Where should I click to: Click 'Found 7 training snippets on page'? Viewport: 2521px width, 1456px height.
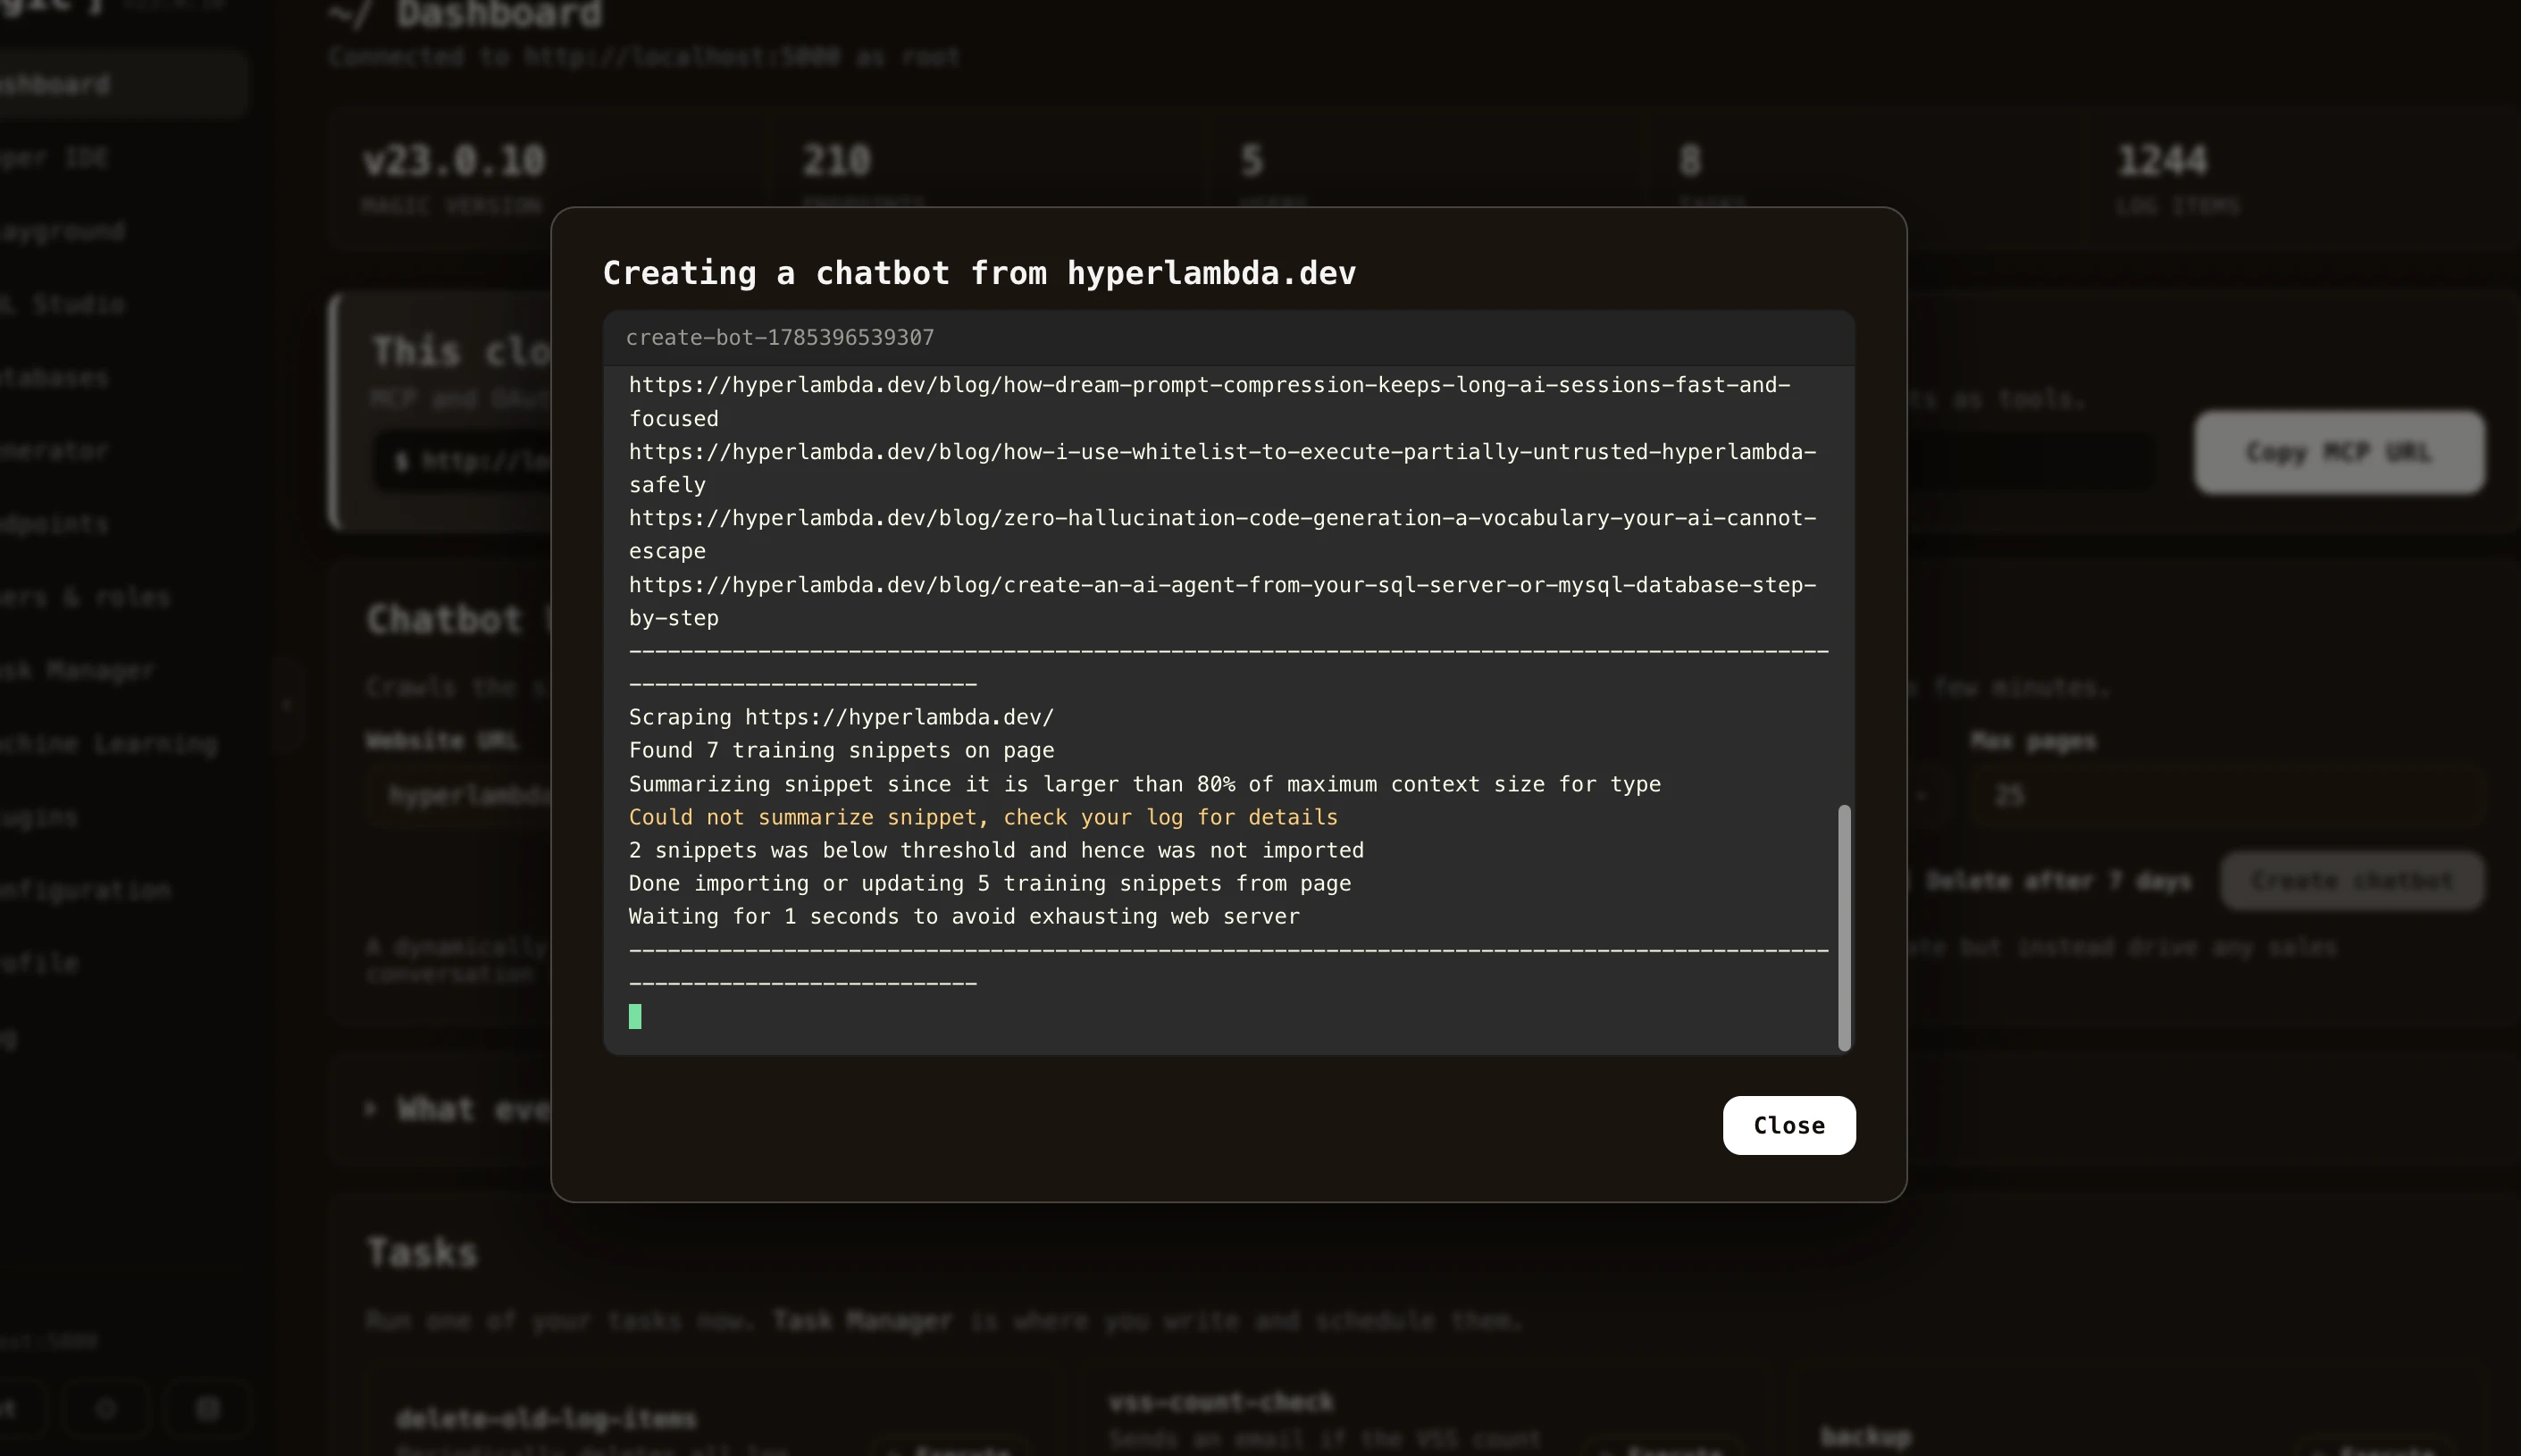pyautogui.click(x=841, y=750)
